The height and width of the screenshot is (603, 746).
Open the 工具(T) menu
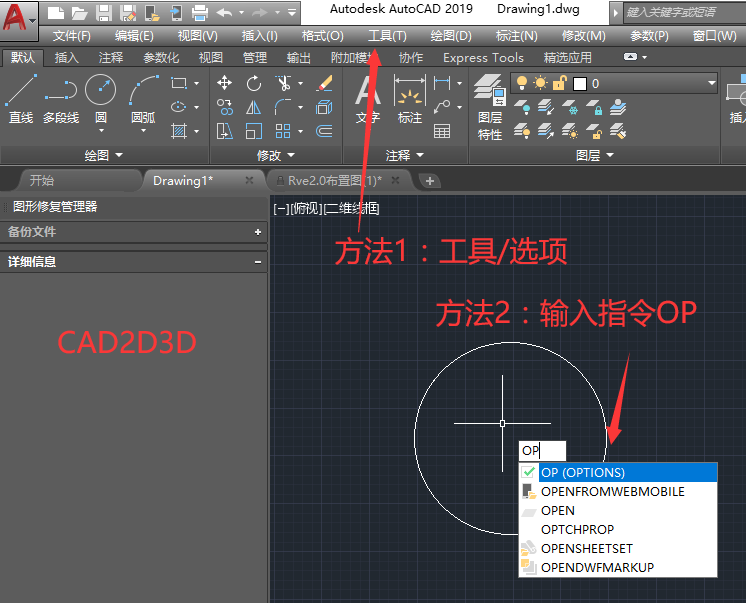coord(387,36)
